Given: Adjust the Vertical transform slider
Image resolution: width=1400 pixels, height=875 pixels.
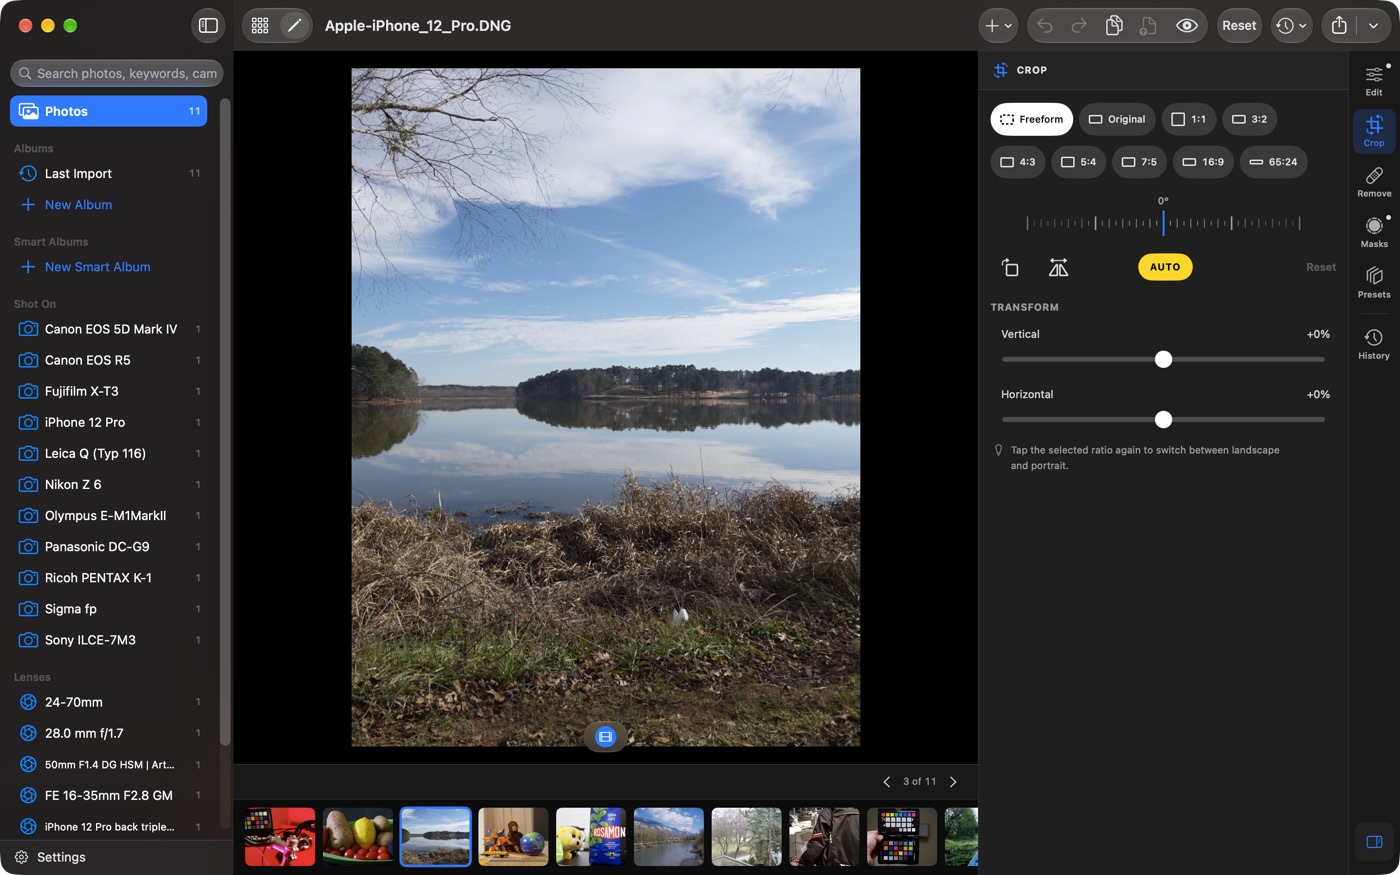Looking at the screenshot, I should pos(1163,359).
